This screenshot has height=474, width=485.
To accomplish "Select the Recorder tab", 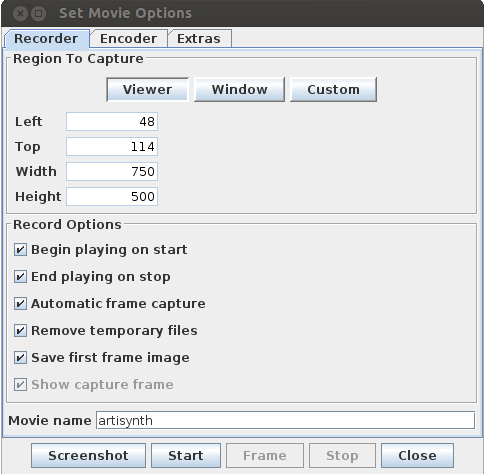I will [46, 39].
